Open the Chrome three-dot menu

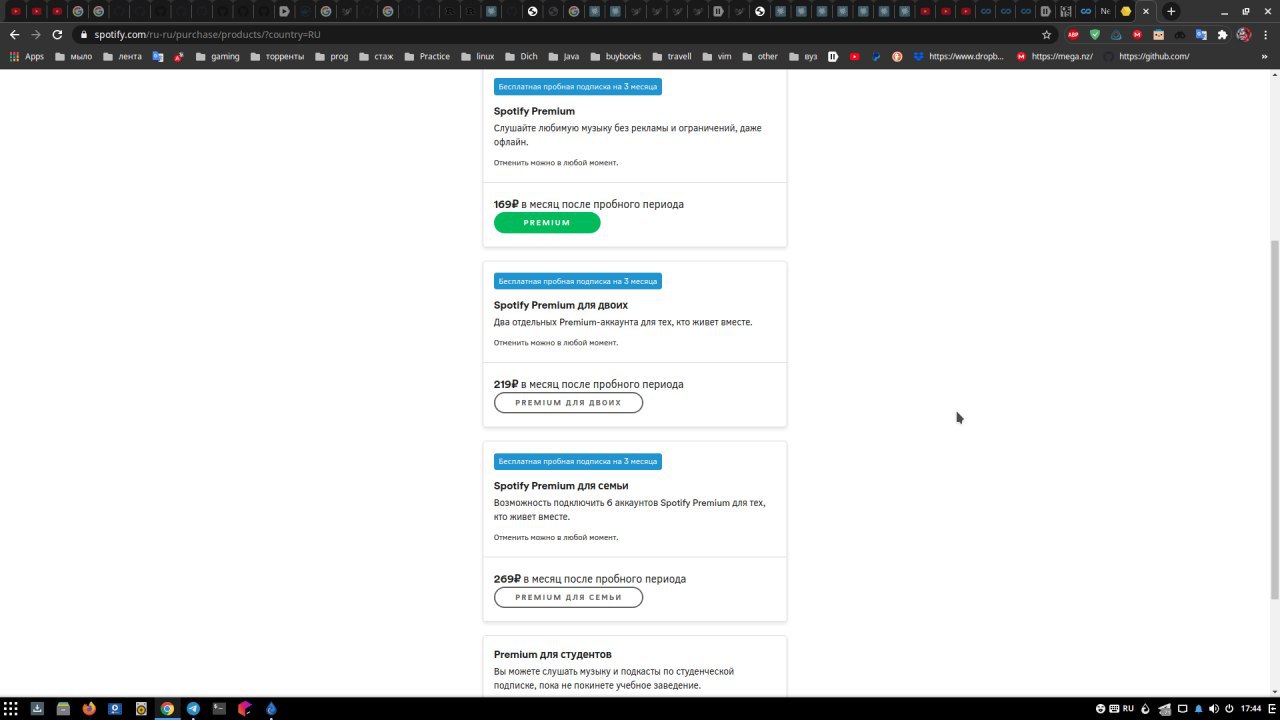point(1265,34)
